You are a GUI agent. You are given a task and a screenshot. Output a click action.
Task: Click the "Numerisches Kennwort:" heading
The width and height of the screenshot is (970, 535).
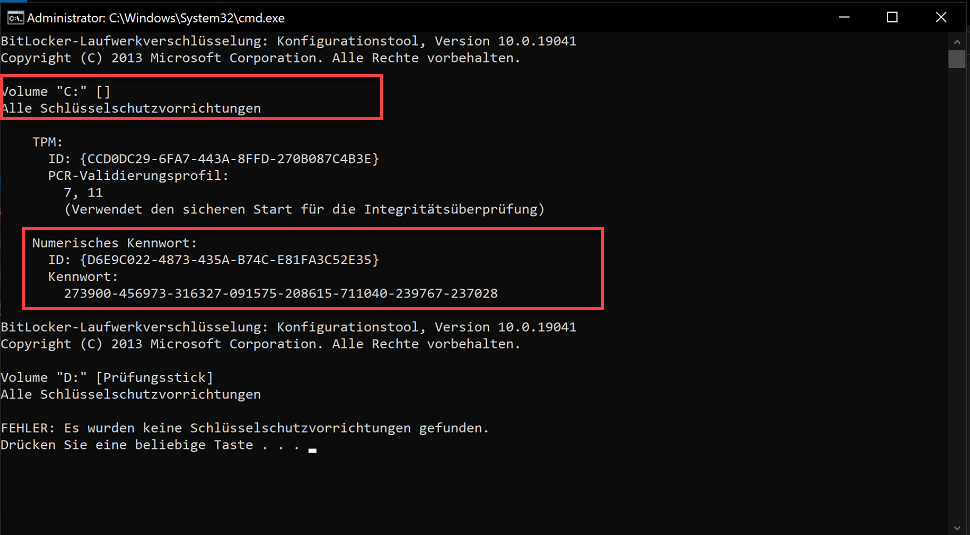(114, 243)
